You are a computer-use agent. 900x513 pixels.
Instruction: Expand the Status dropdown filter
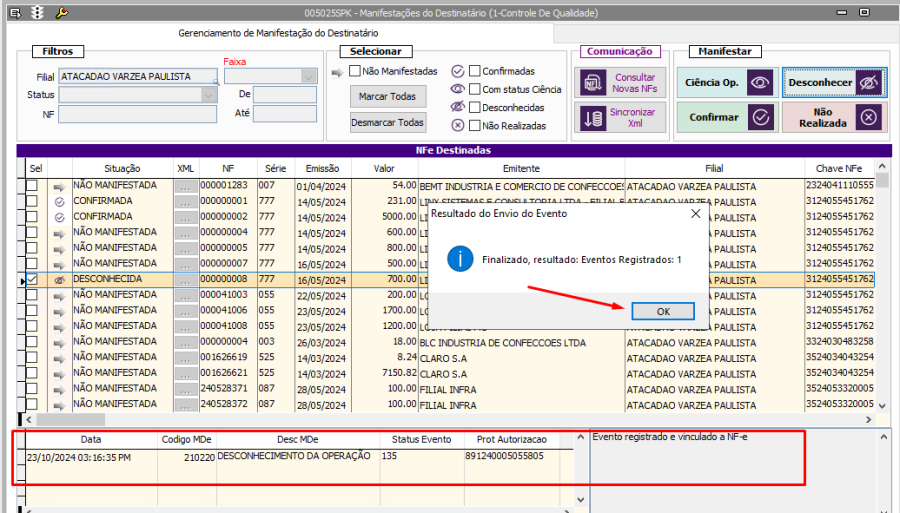[209, 95]
